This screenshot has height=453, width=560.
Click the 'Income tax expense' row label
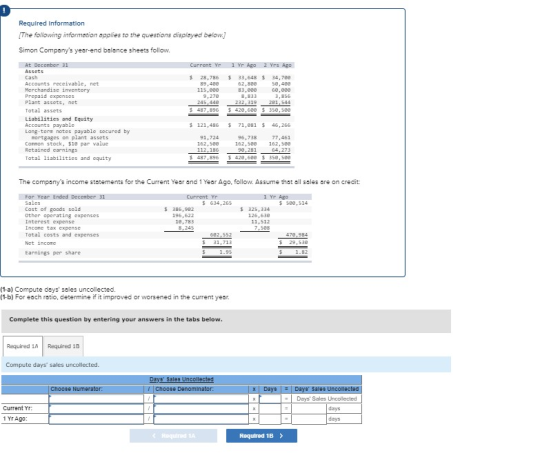point(52,228)
